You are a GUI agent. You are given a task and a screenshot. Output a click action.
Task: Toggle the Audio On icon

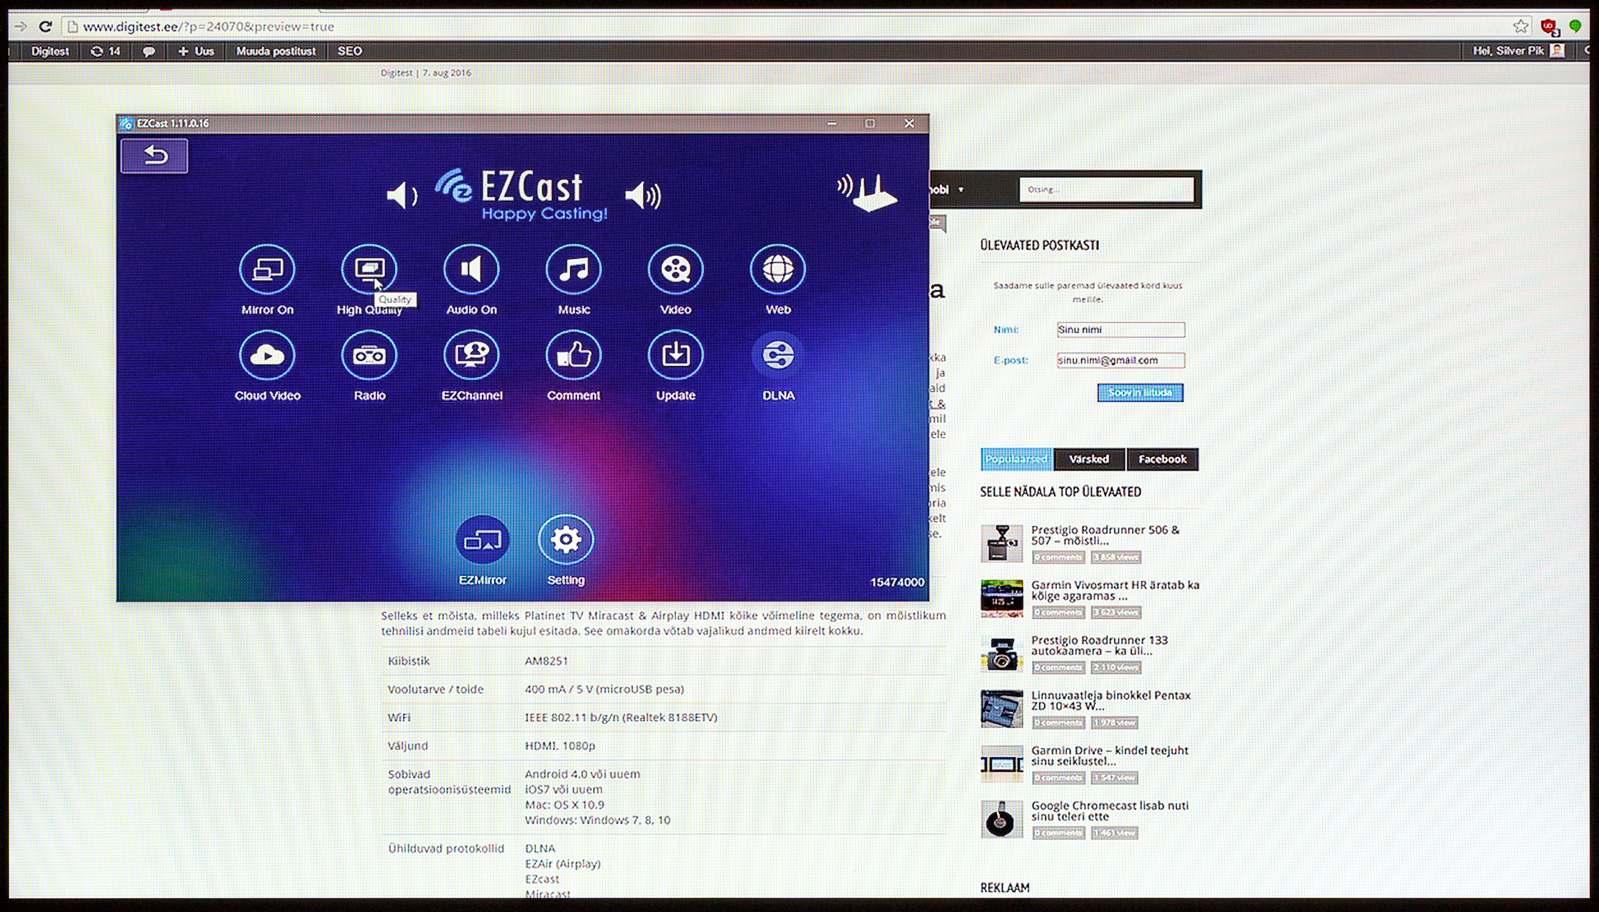tap(471, 270)
